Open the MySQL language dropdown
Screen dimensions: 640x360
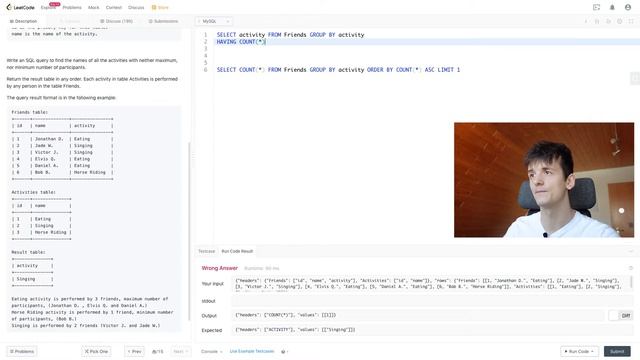pyautogui.click(x=214, y=21)
